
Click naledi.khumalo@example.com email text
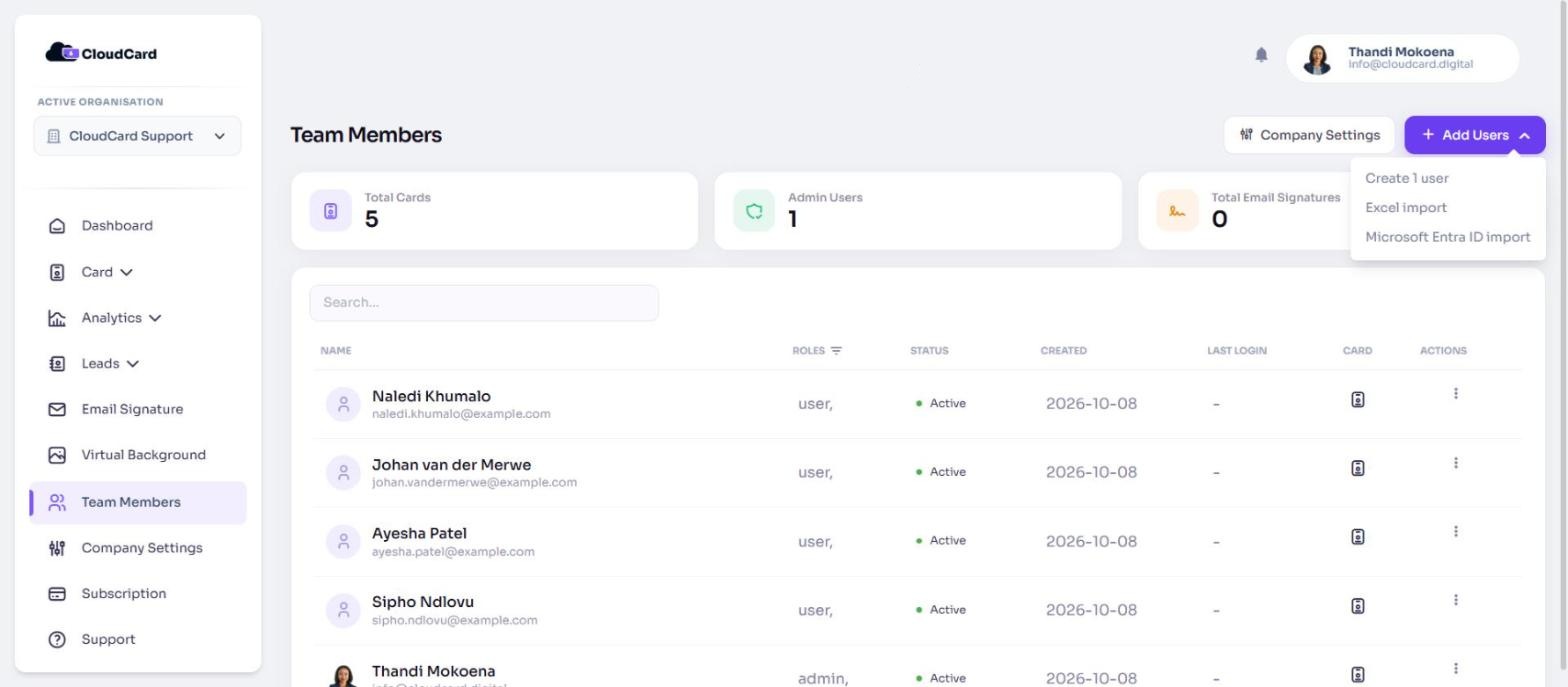point(461,414)
